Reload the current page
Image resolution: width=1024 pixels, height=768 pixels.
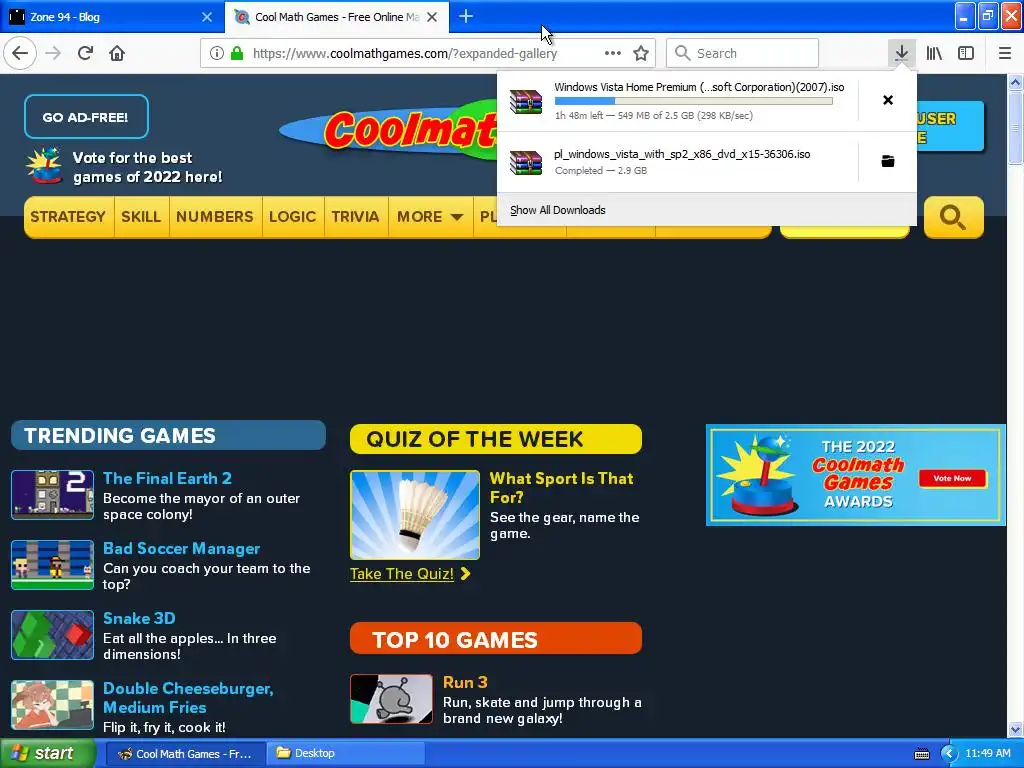85,53
